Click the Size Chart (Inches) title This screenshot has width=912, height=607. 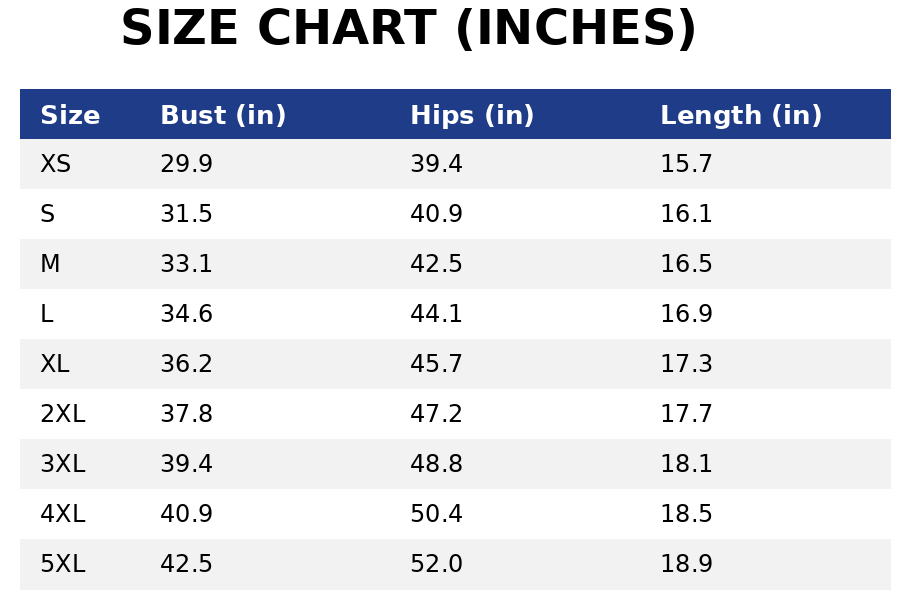[408, 30]
